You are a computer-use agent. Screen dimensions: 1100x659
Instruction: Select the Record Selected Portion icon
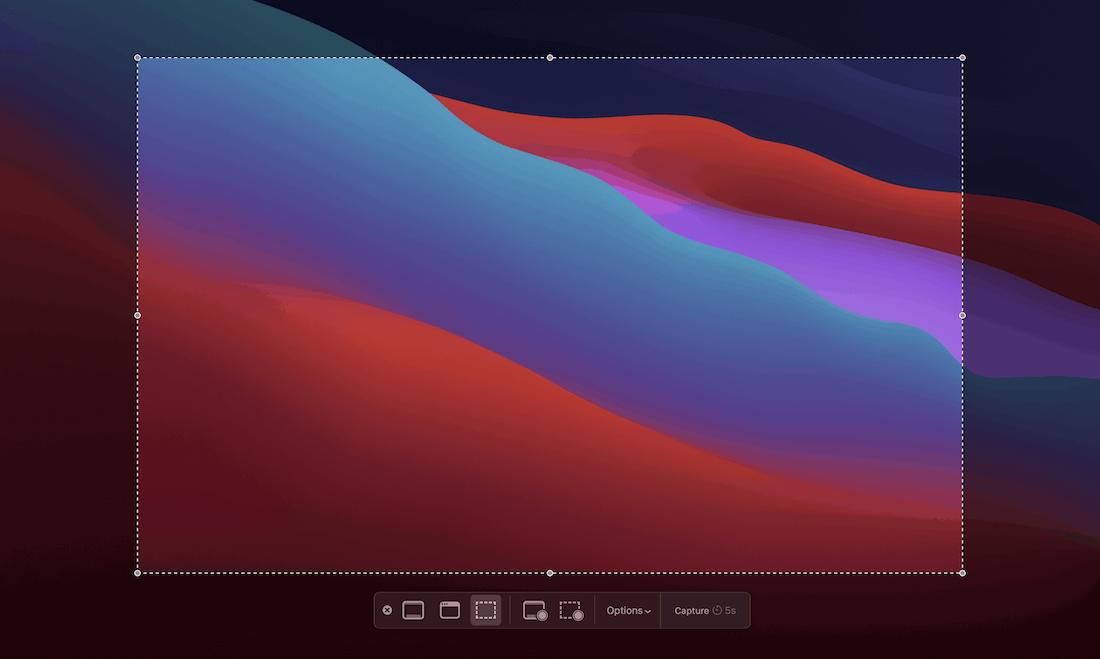coord(571,611)
